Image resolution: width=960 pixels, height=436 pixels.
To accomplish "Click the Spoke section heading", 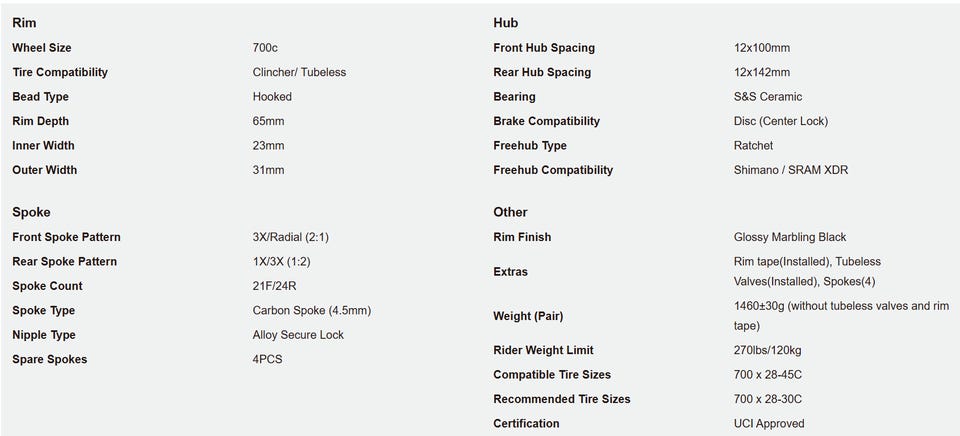I will (31, 212).
